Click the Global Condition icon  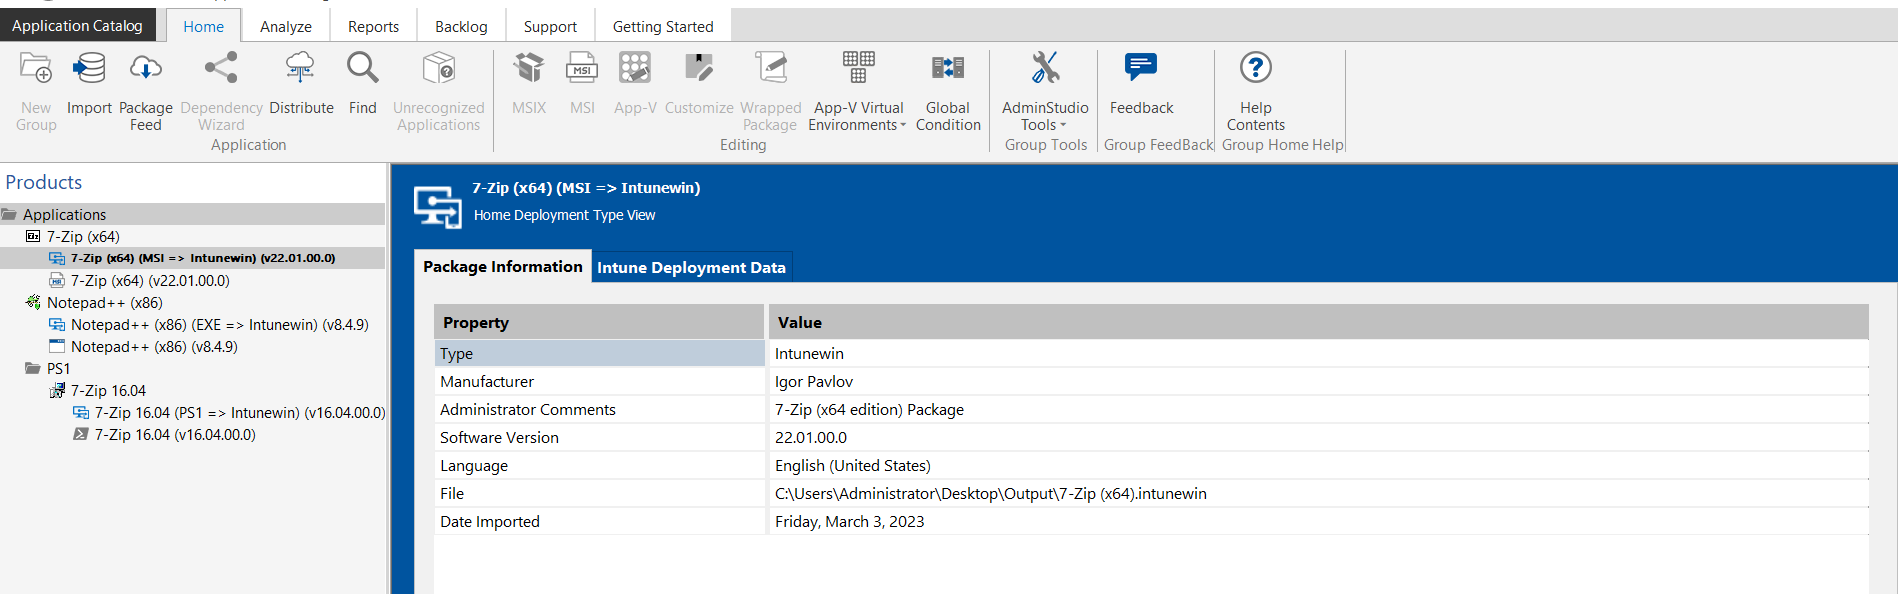(947, 70)
